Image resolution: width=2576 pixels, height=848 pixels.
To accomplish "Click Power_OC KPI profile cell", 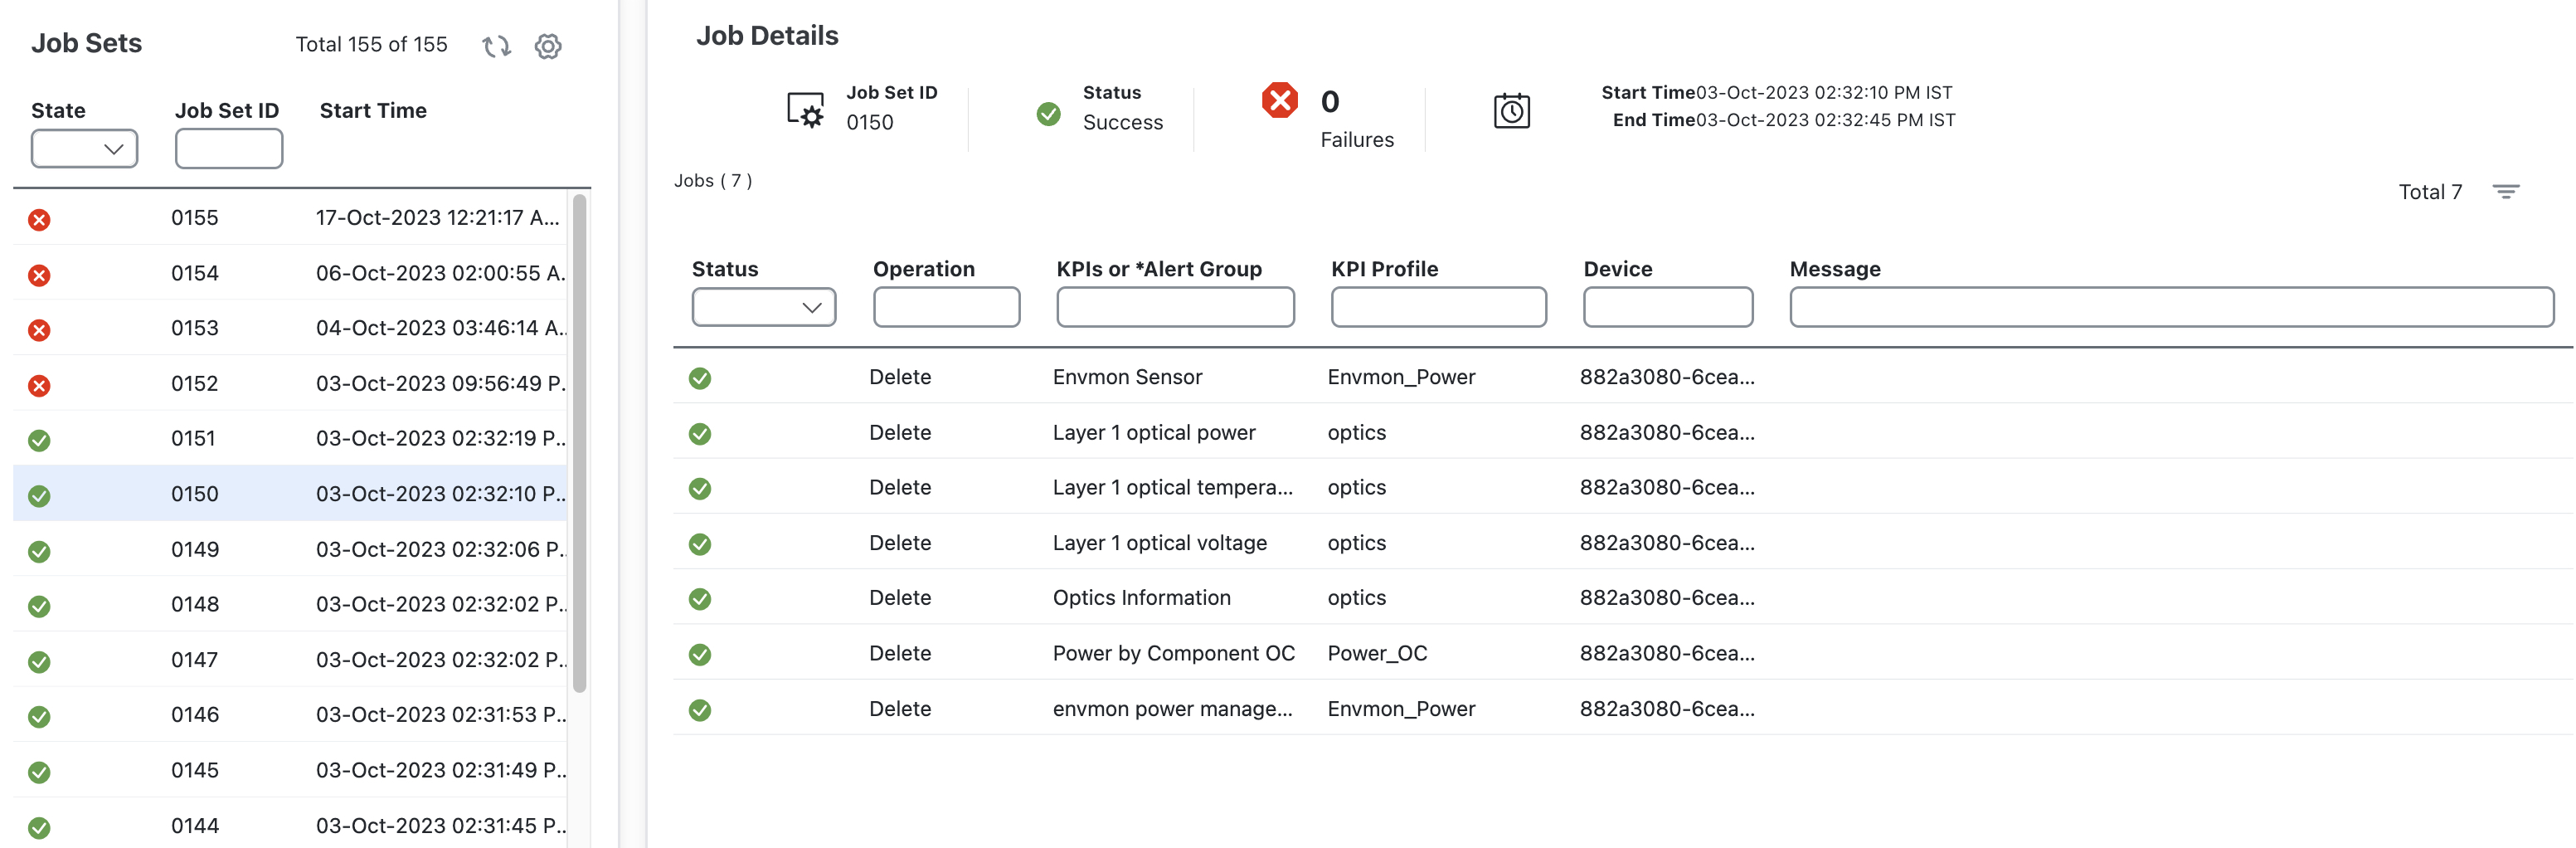I will pos(1377,654).
